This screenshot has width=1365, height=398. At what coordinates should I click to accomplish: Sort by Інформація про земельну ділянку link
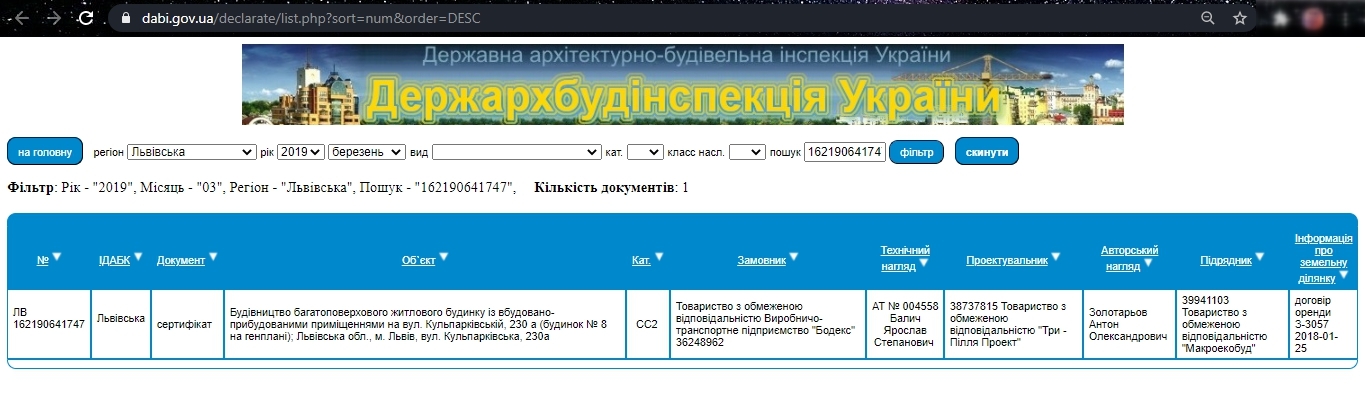(1323, 259)
